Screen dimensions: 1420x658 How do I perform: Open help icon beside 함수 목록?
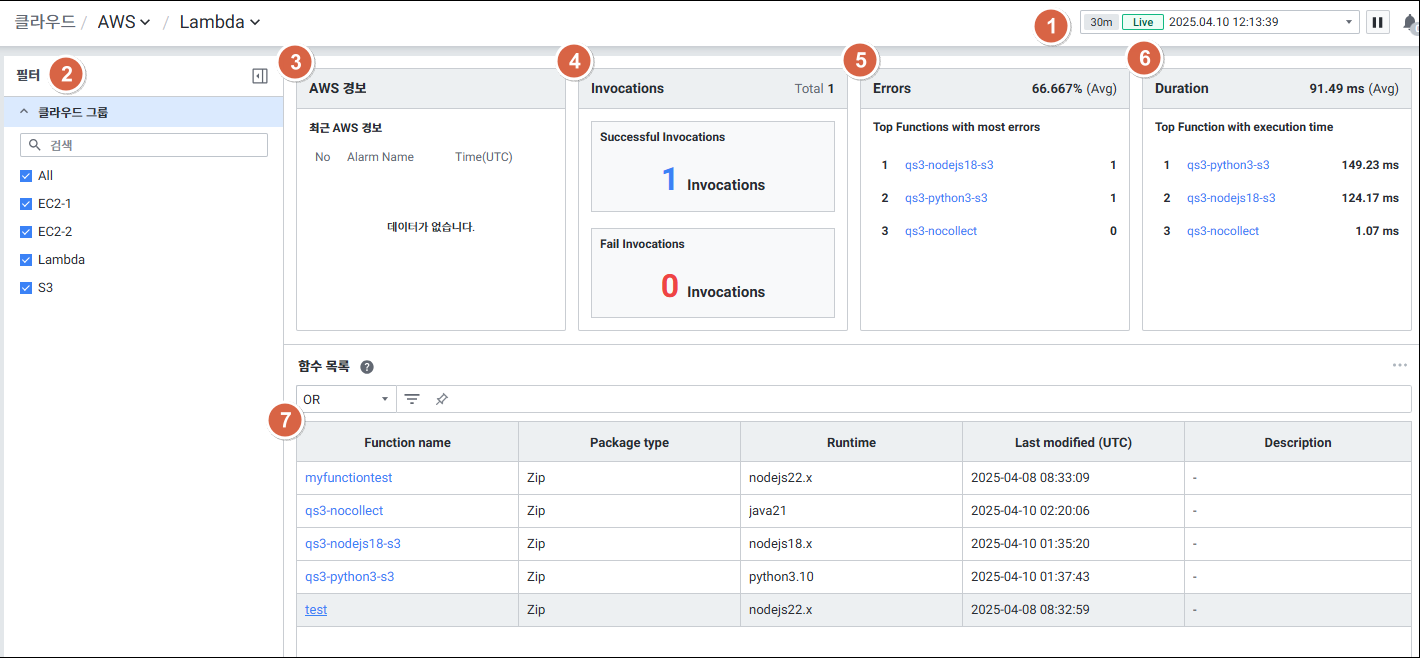point(367,367)
